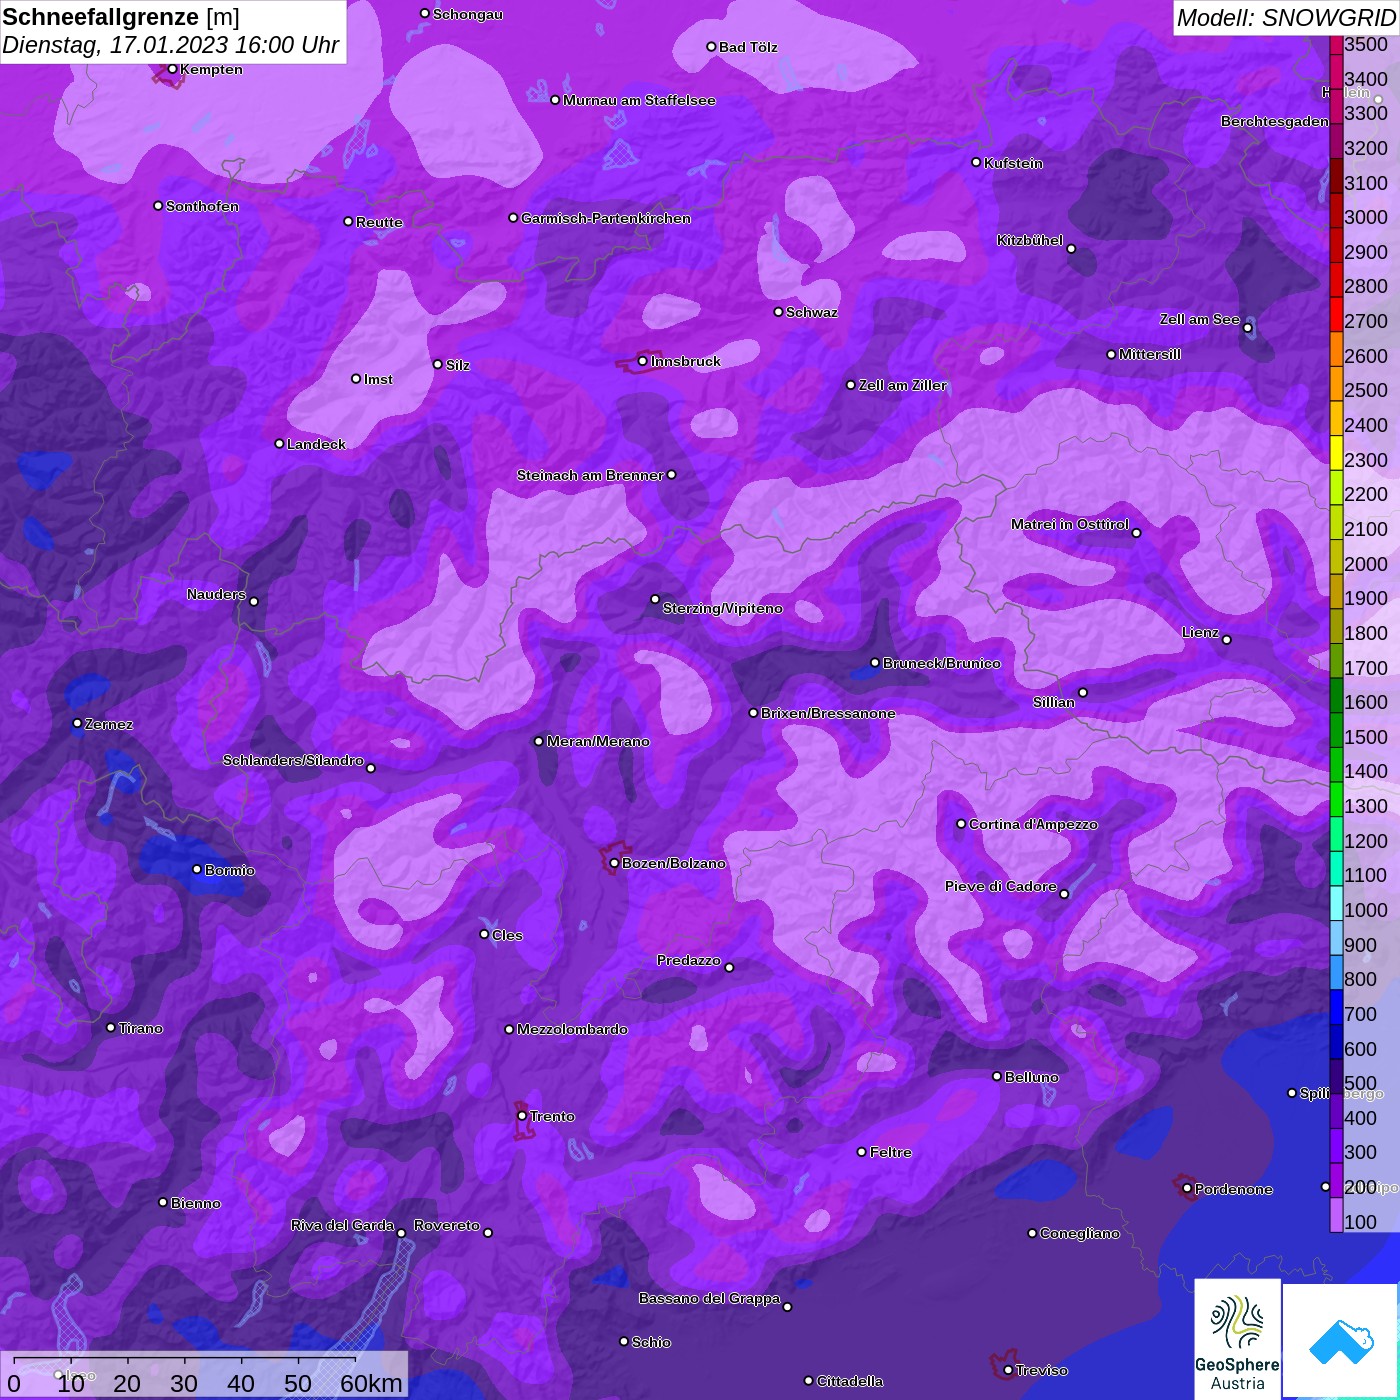The width and height of the screenshot is (1400, 1400).
Task: Click the GeoSphere Austria logo
Action: coord(1237,1337)
